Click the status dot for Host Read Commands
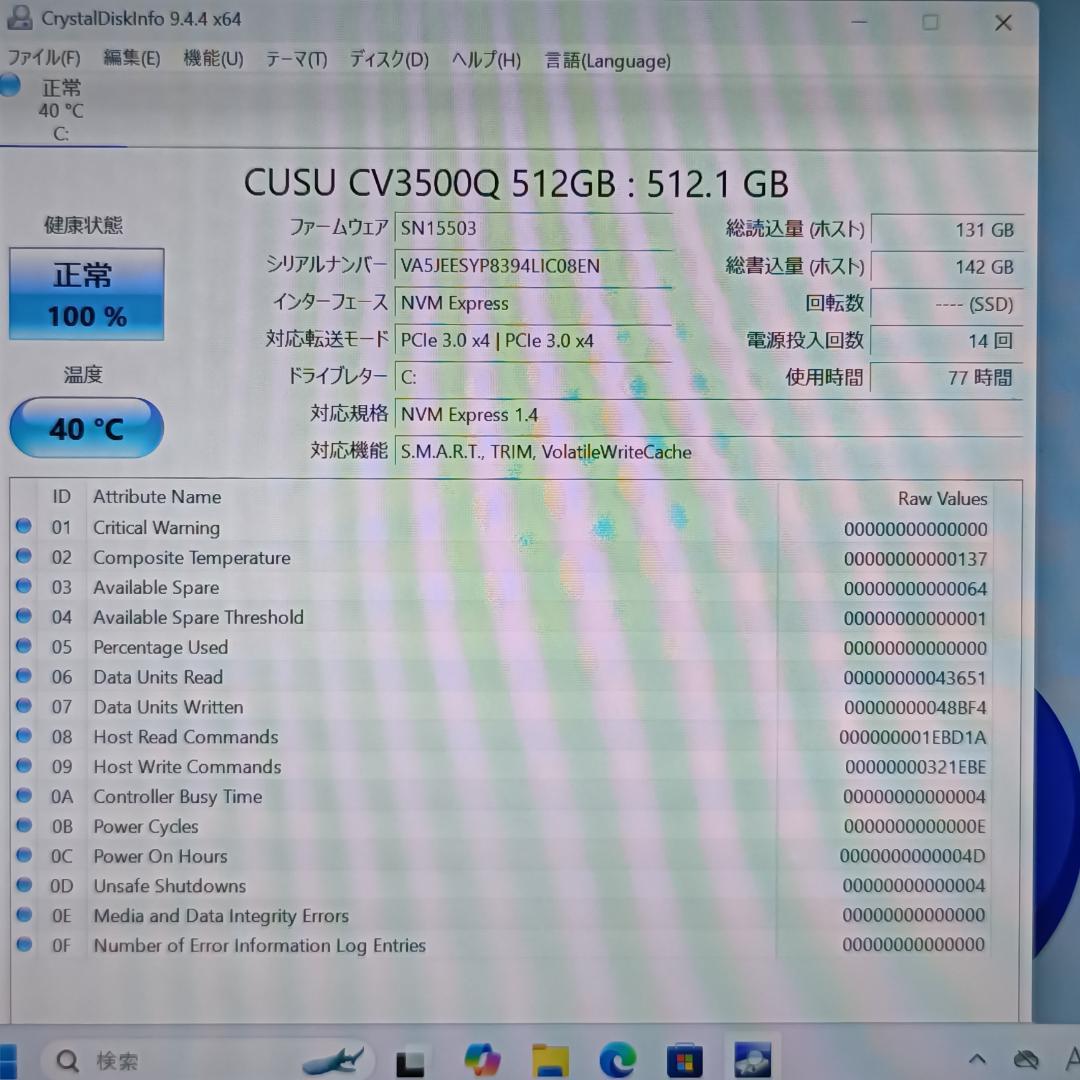Screen dimensions: 1080x1080 24,736
